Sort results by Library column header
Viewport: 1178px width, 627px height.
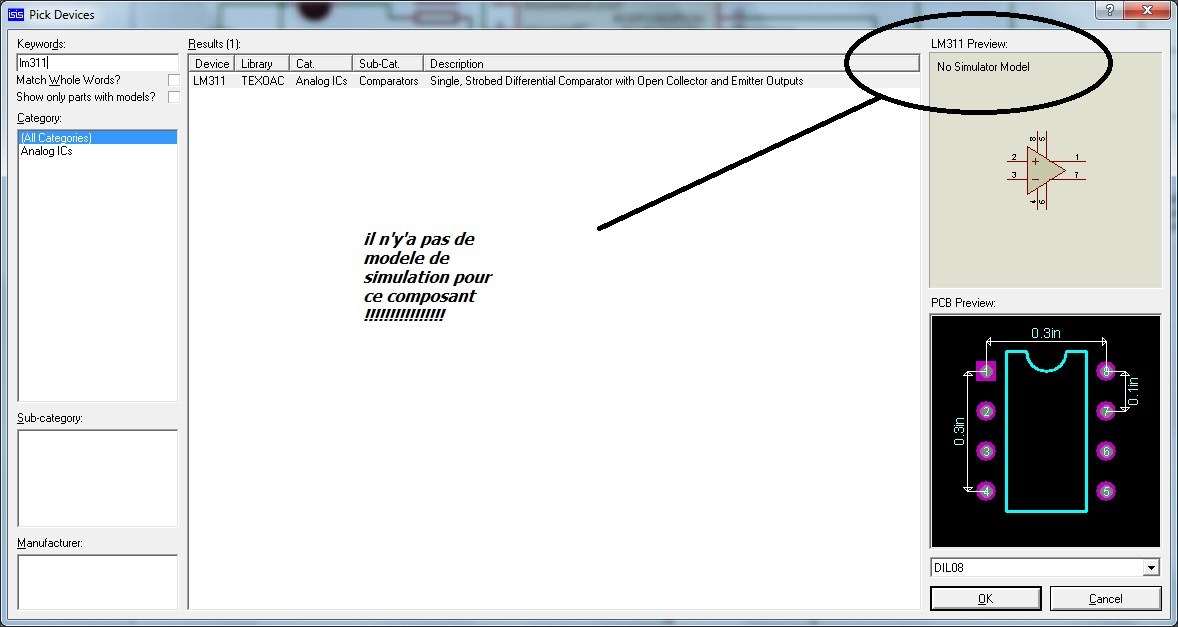pos(262,64)
